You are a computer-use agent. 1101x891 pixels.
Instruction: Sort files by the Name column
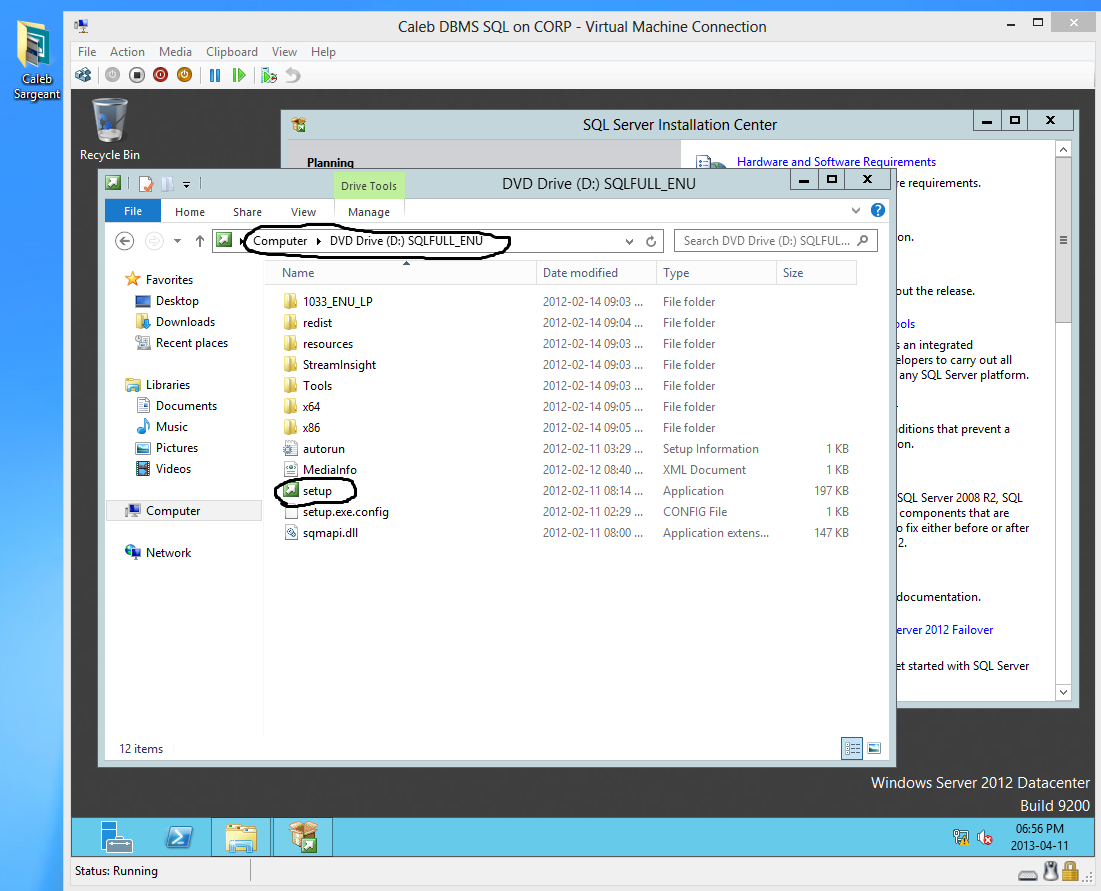pyautogui.click(x=400, y=273)
